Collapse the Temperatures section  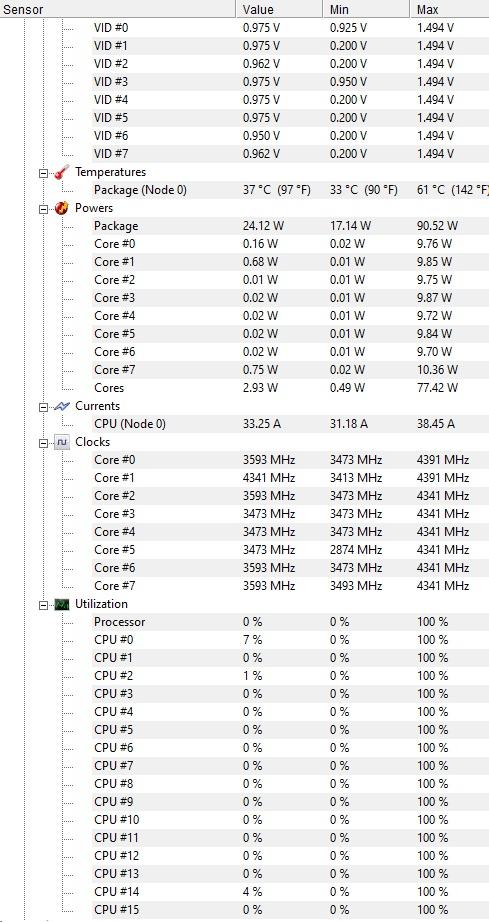click(x=43, y=173)
